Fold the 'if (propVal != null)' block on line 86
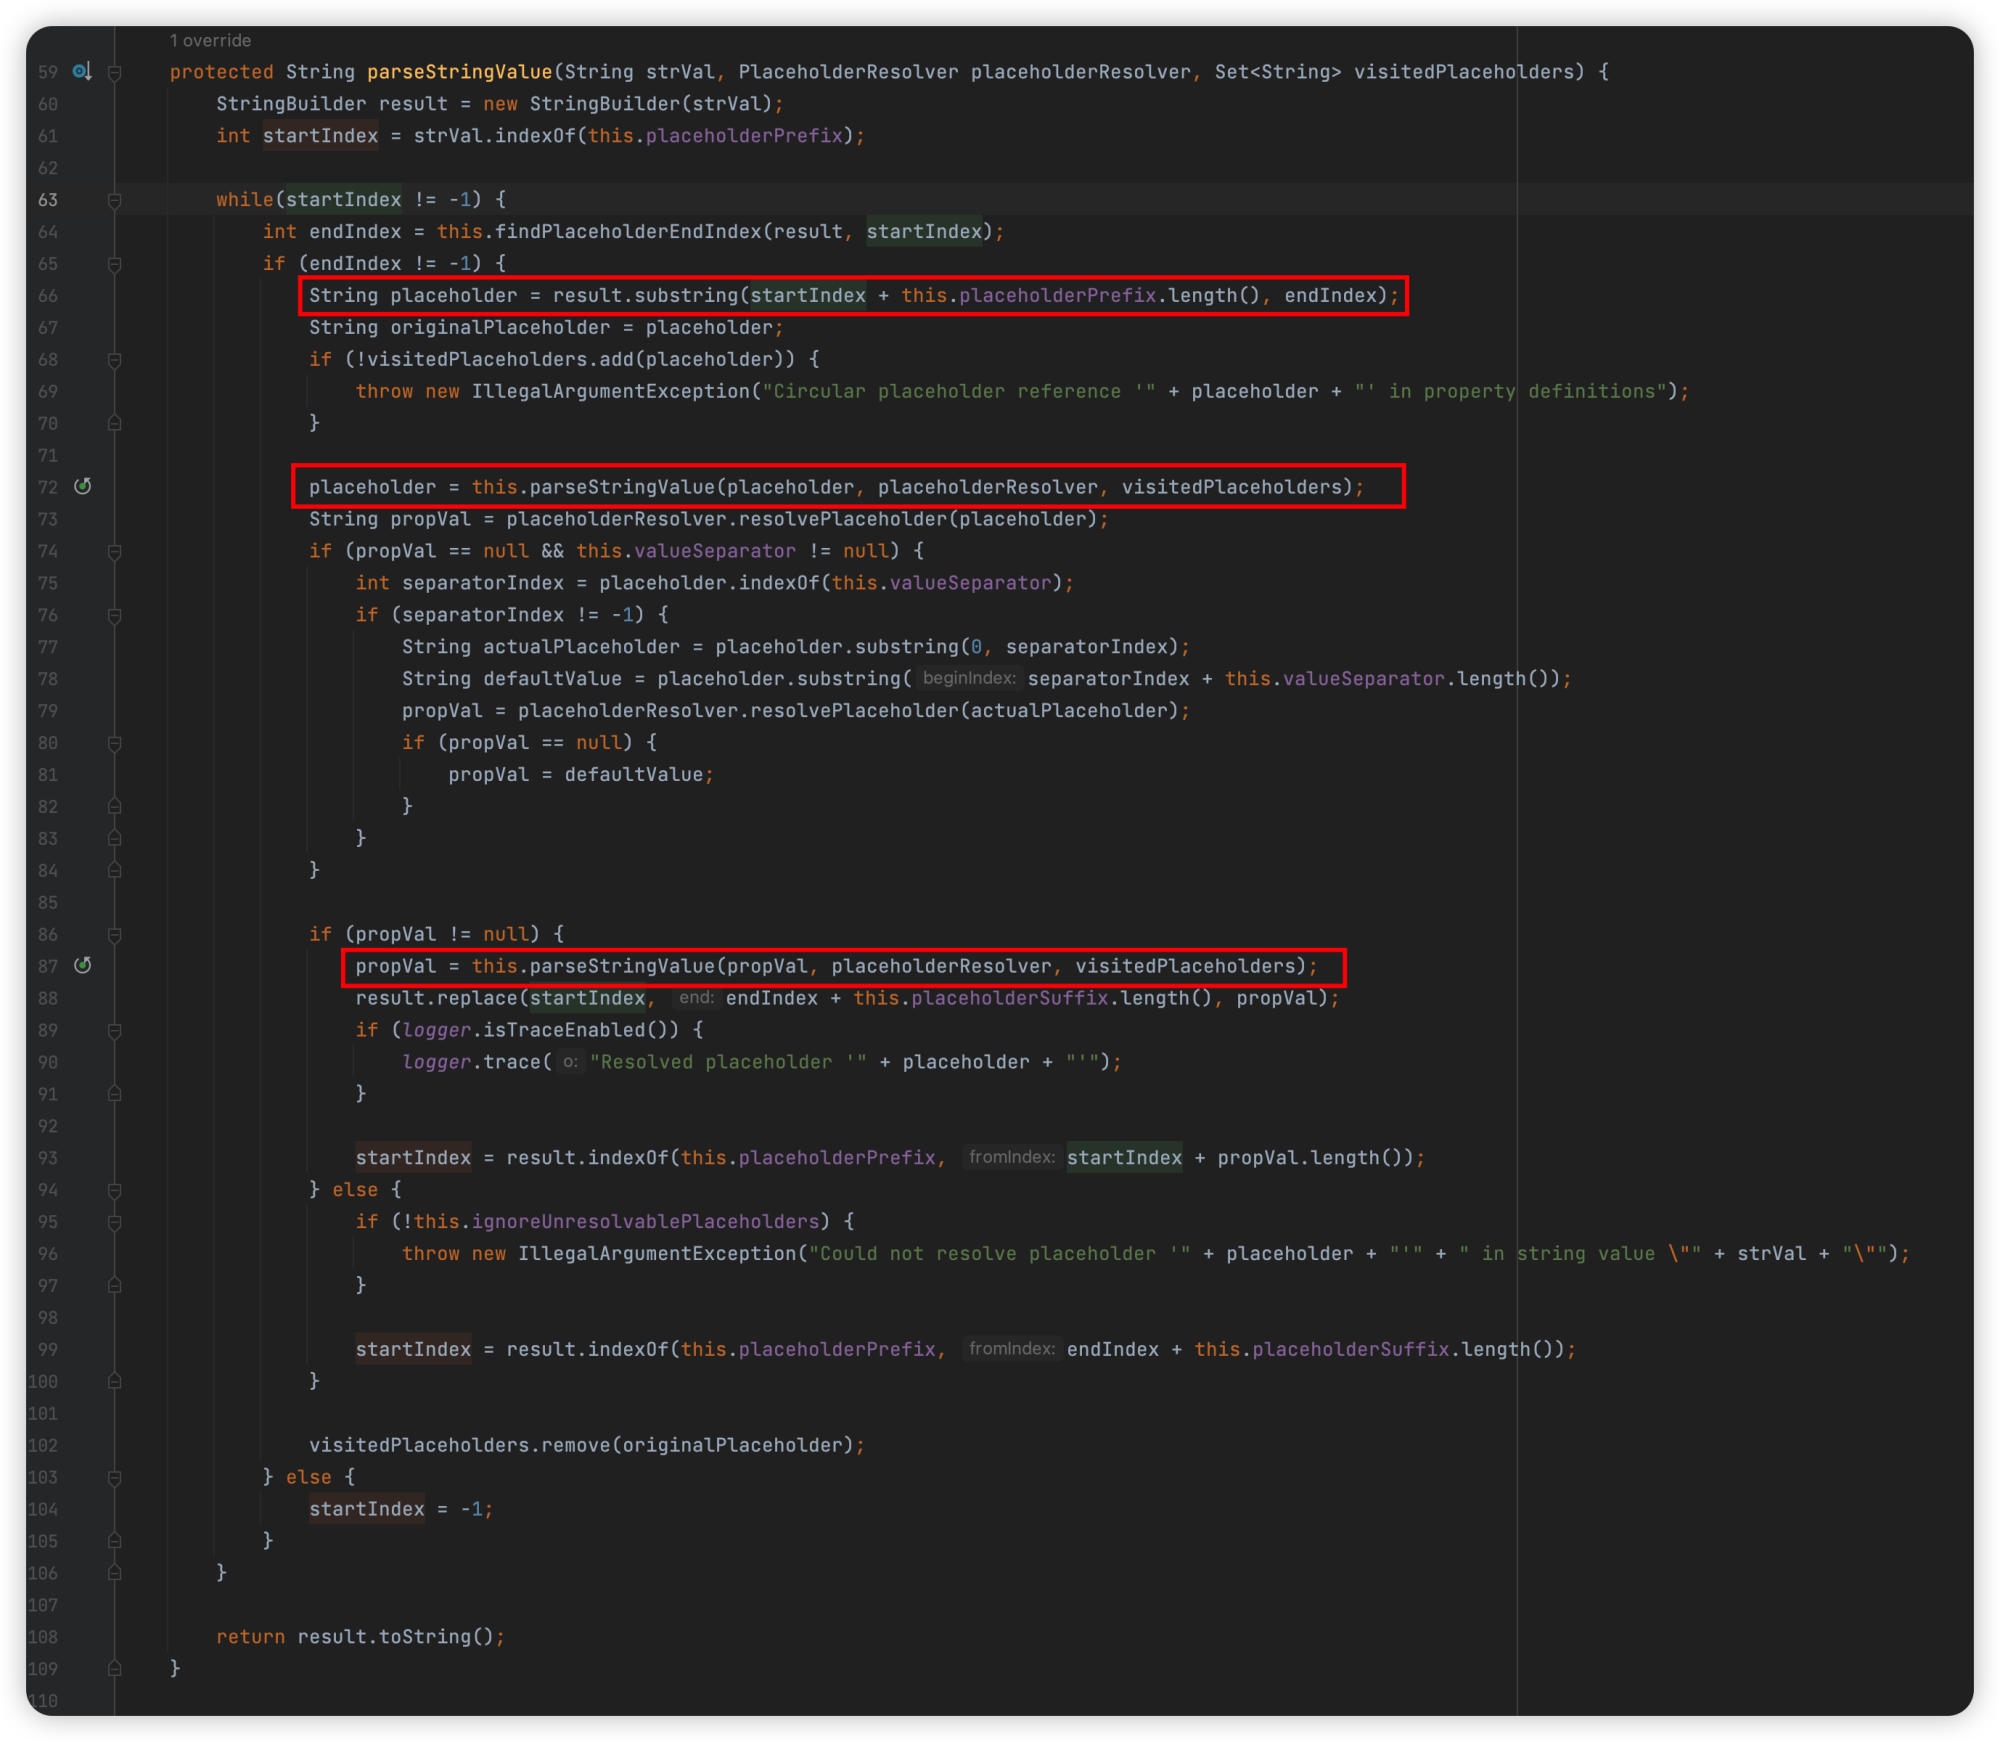 [x=115, y=934]
